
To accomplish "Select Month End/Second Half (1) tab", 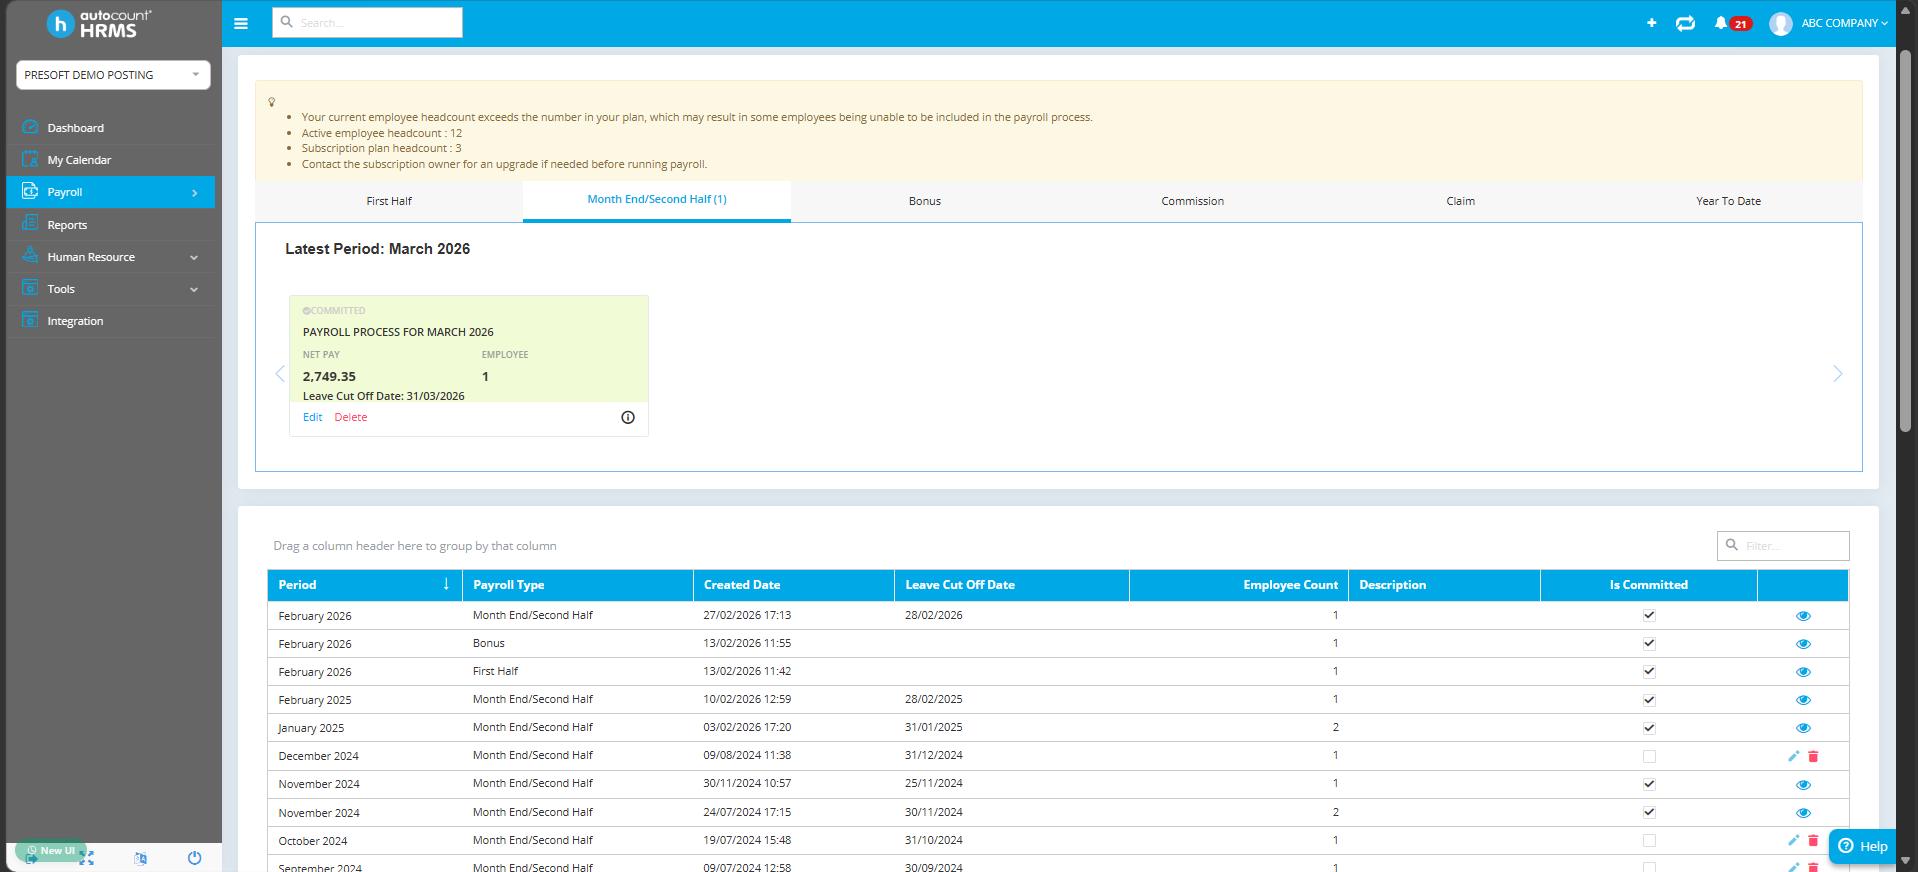I will [657, 200].
